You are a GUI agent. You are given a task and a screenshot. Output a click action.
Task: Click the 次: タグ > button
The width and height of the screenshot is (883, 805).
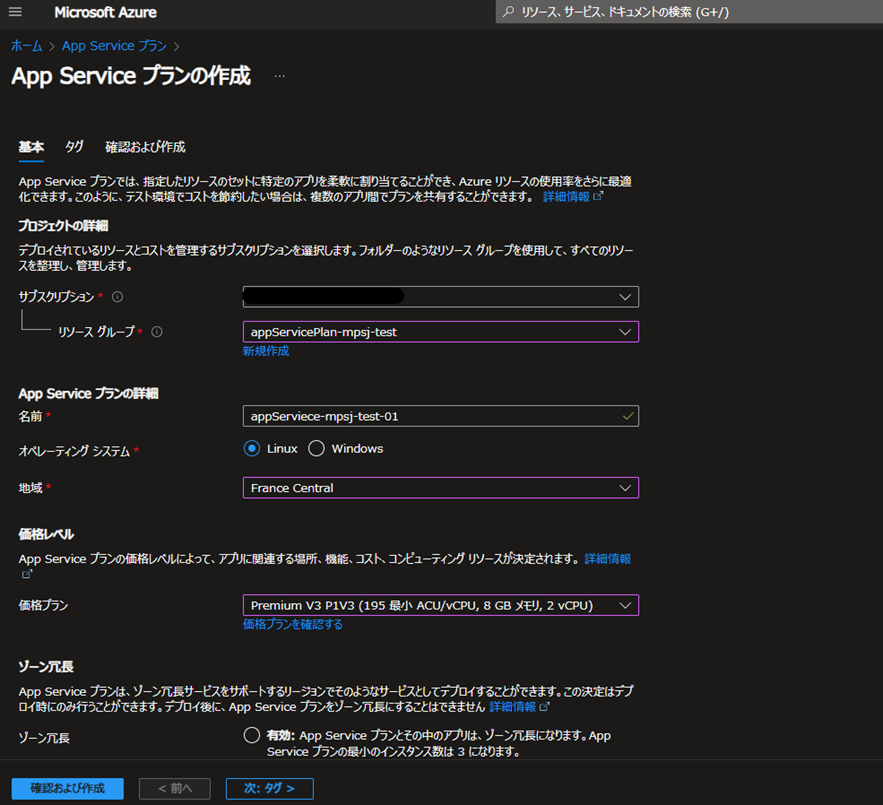(270, 789)
